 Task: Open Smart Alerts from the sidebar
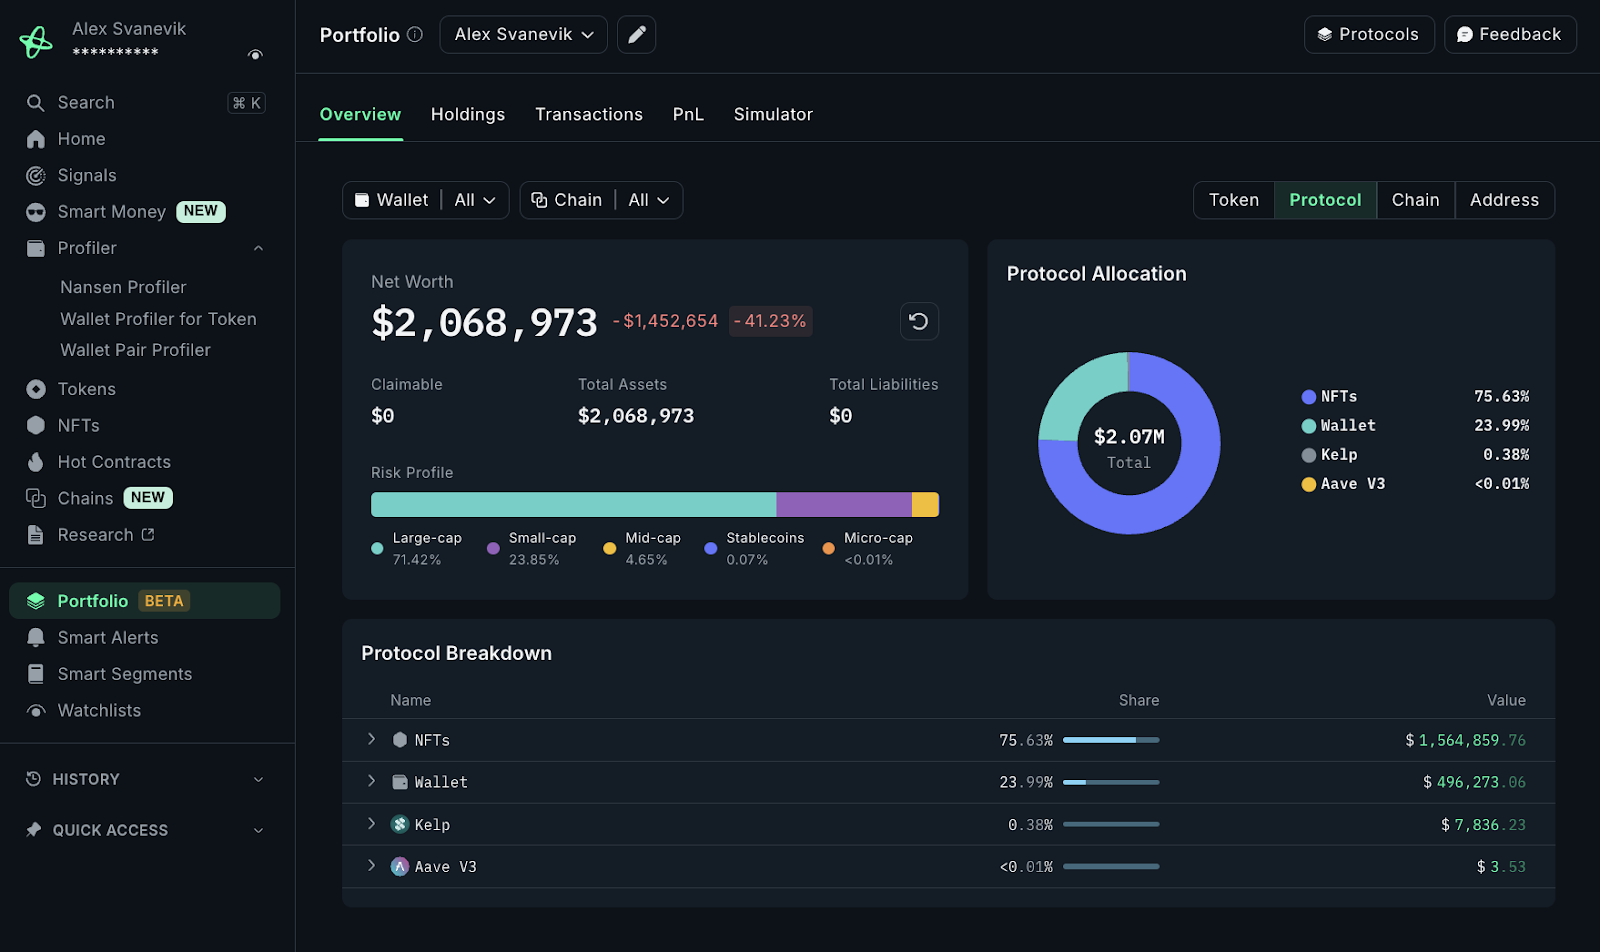click(107, 637)
